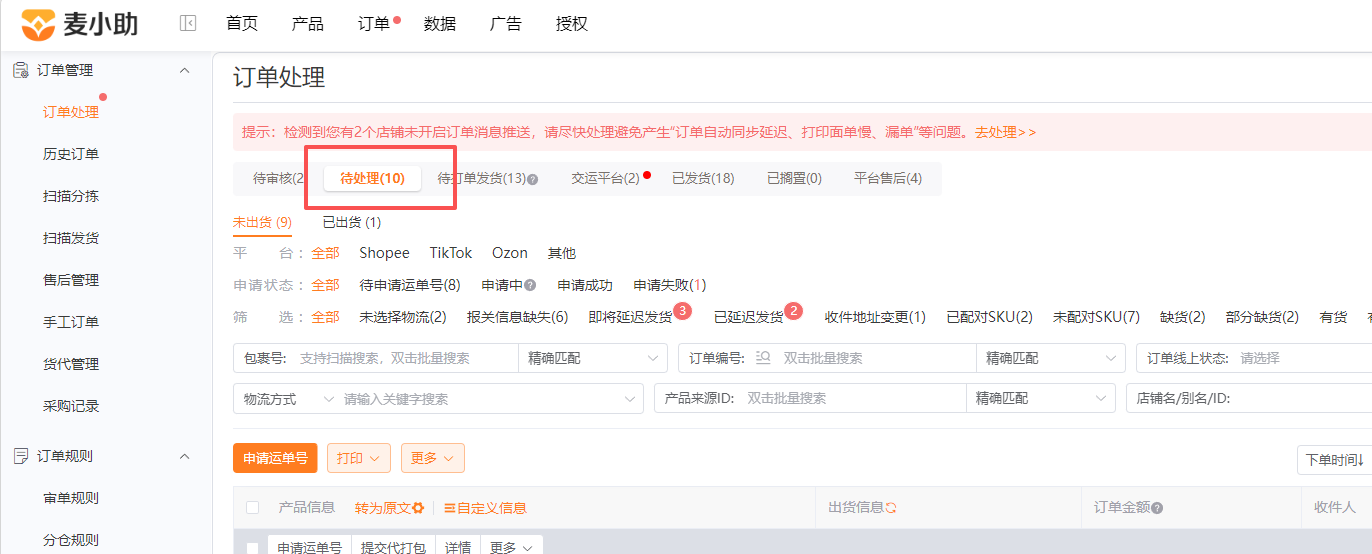Open 审单规则 in the sidebar
The width and height of the screenshot is (1372, 554).
coord(71,498)
